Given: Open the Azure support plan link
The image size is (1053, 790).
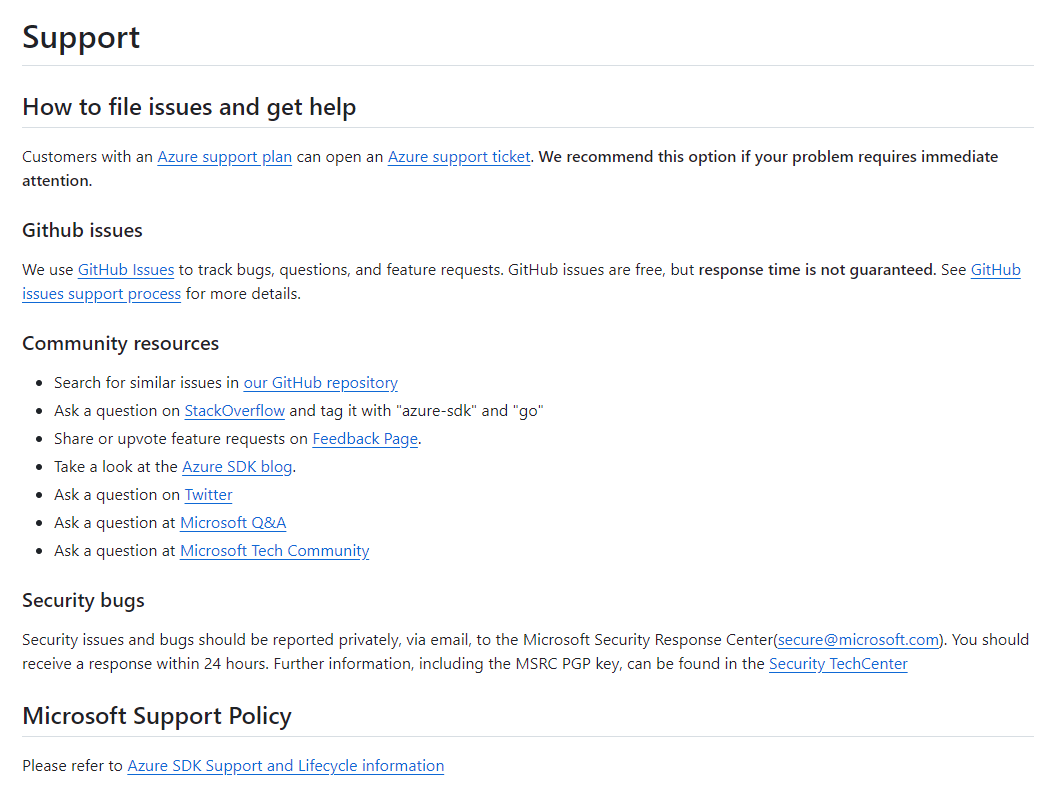Looking at the screenshot, I should pyautogui.click(x=224, y=157).
